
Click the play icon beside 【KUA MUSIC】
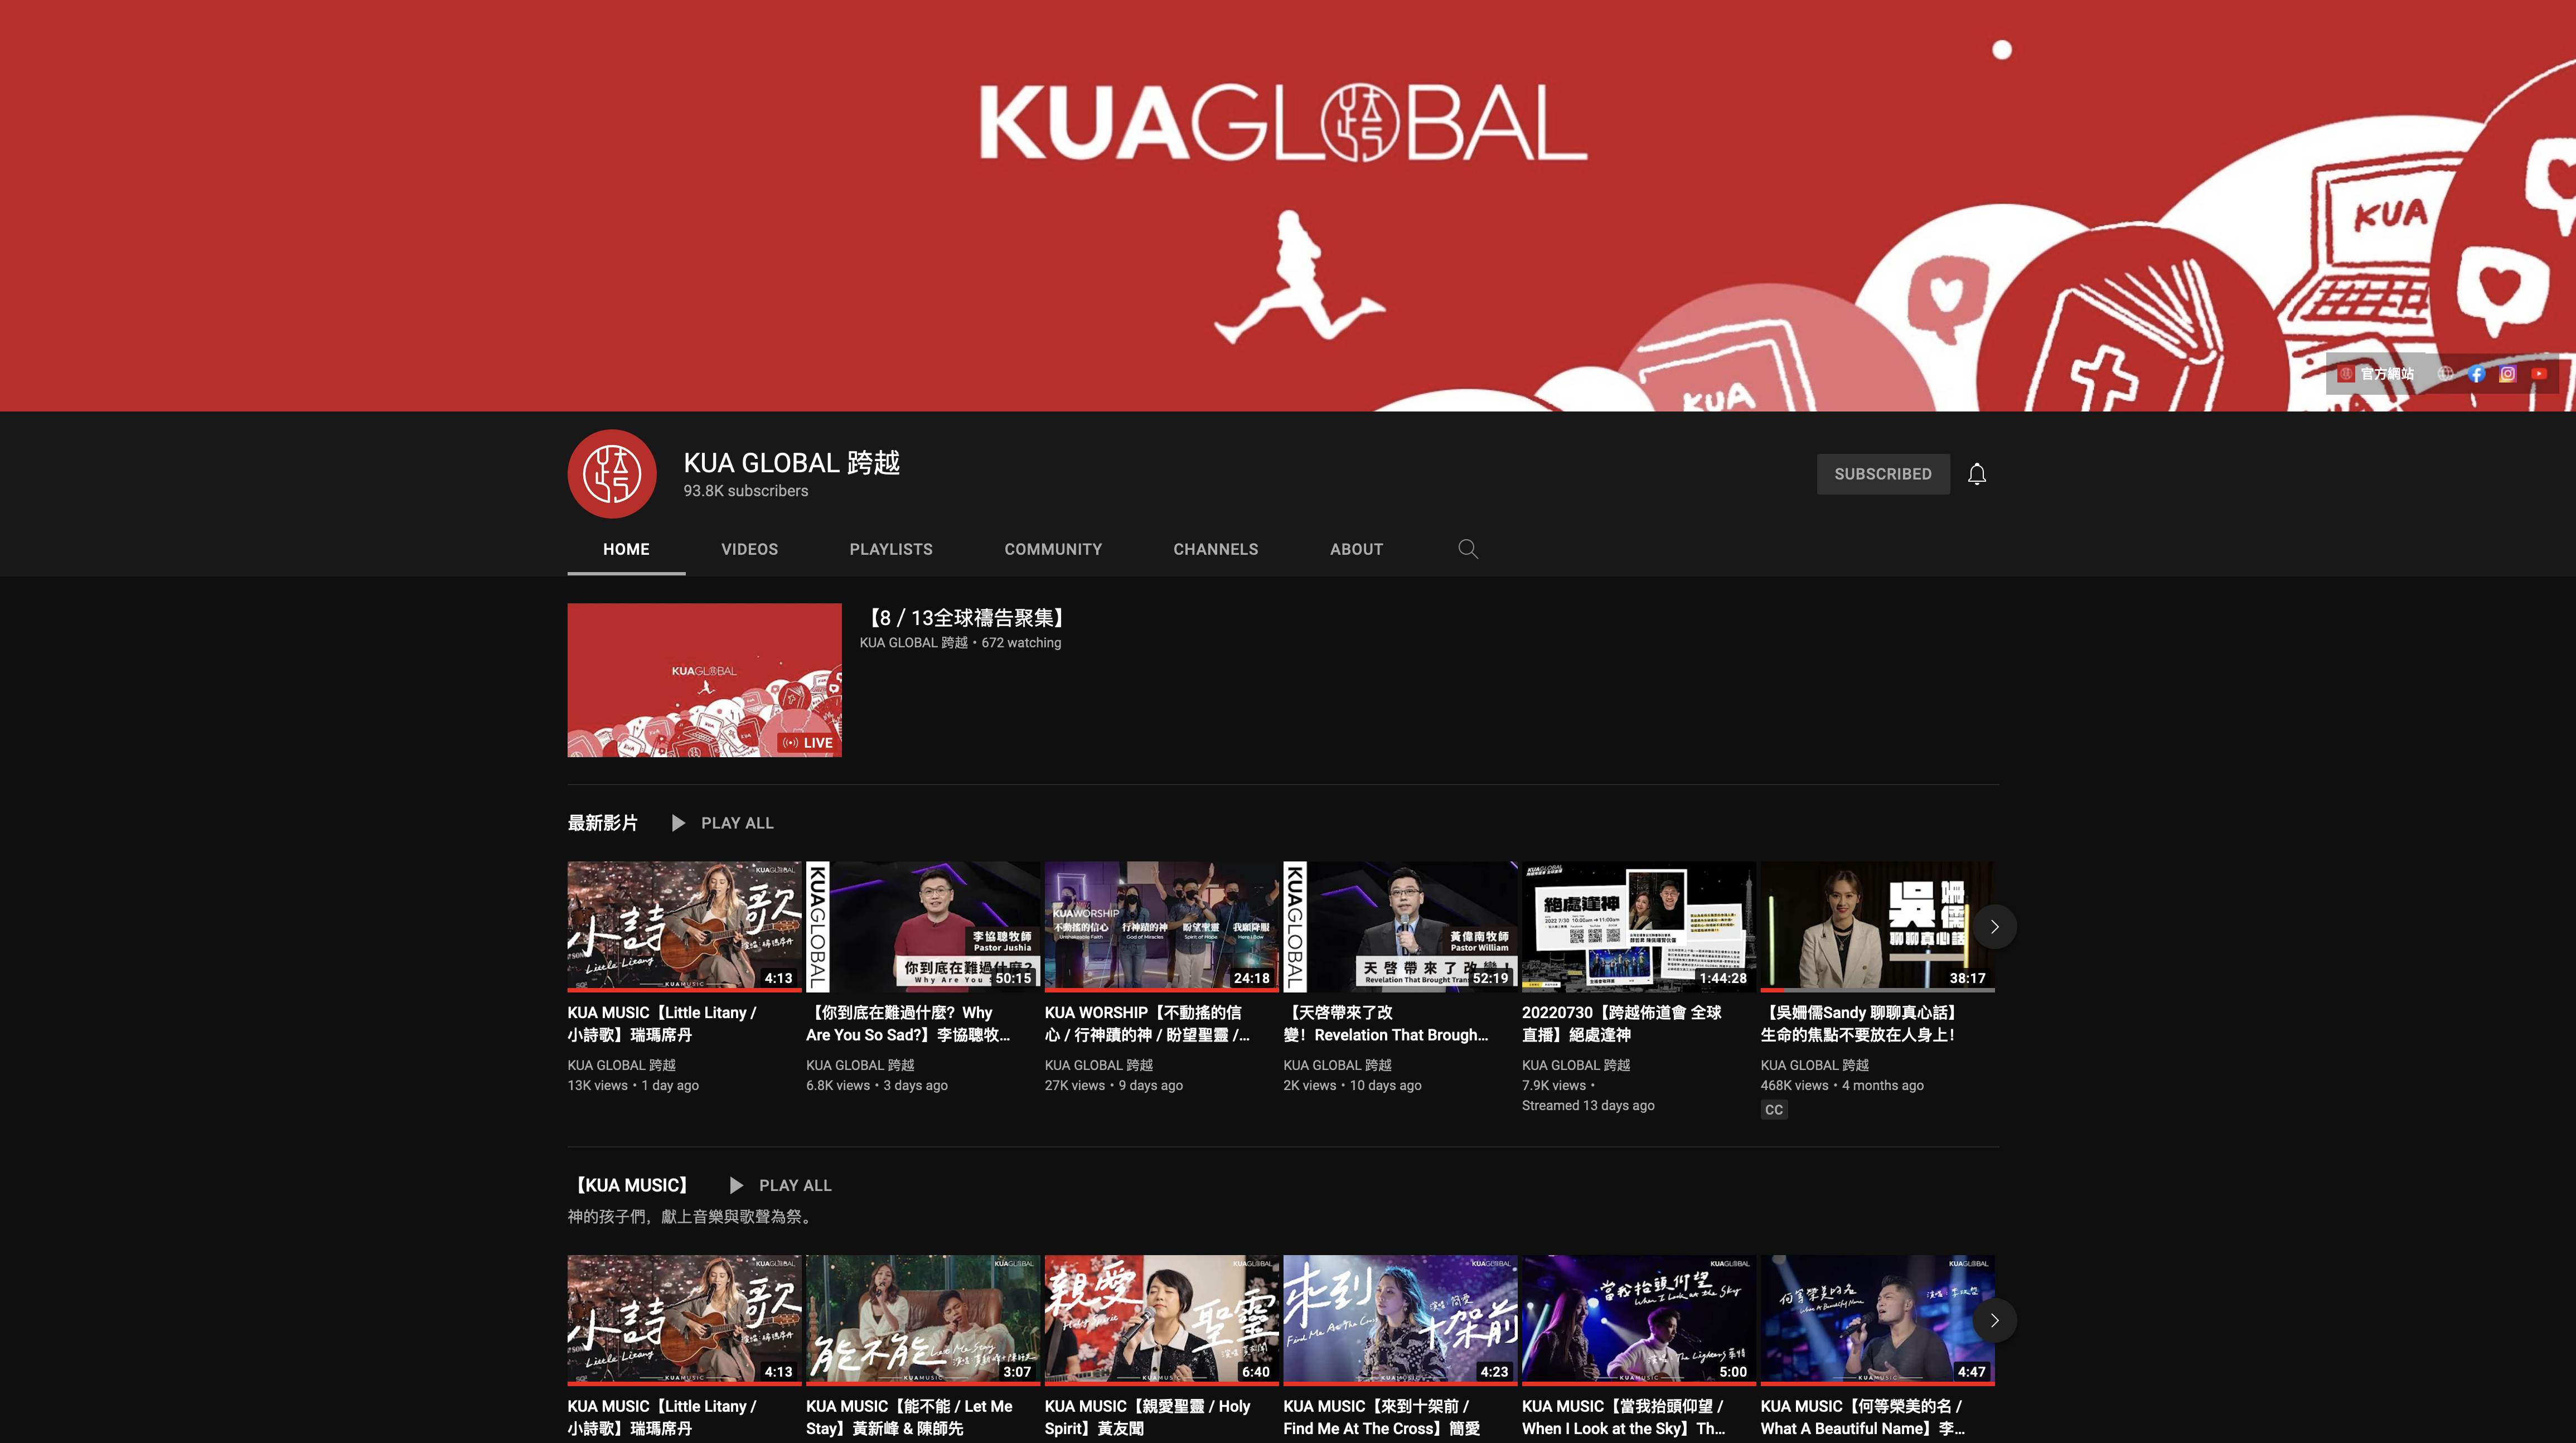(736, 1185)
